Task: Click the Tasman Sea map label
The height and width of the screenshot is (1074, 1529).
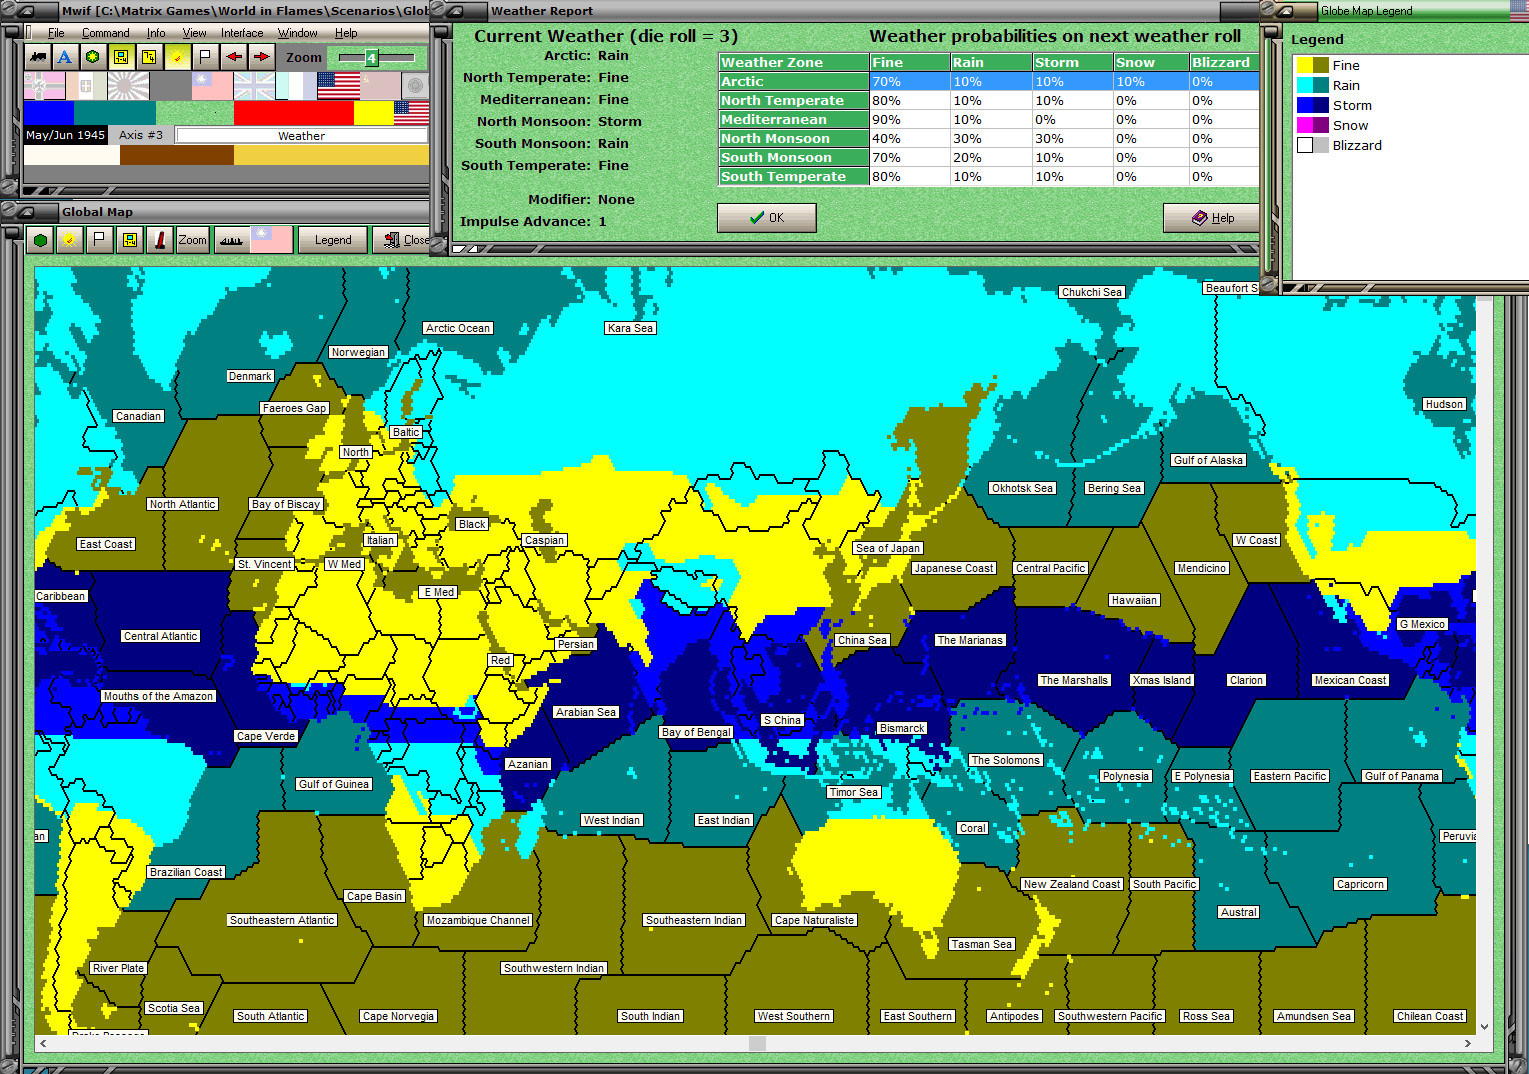Action: click(x=982, y=944)
